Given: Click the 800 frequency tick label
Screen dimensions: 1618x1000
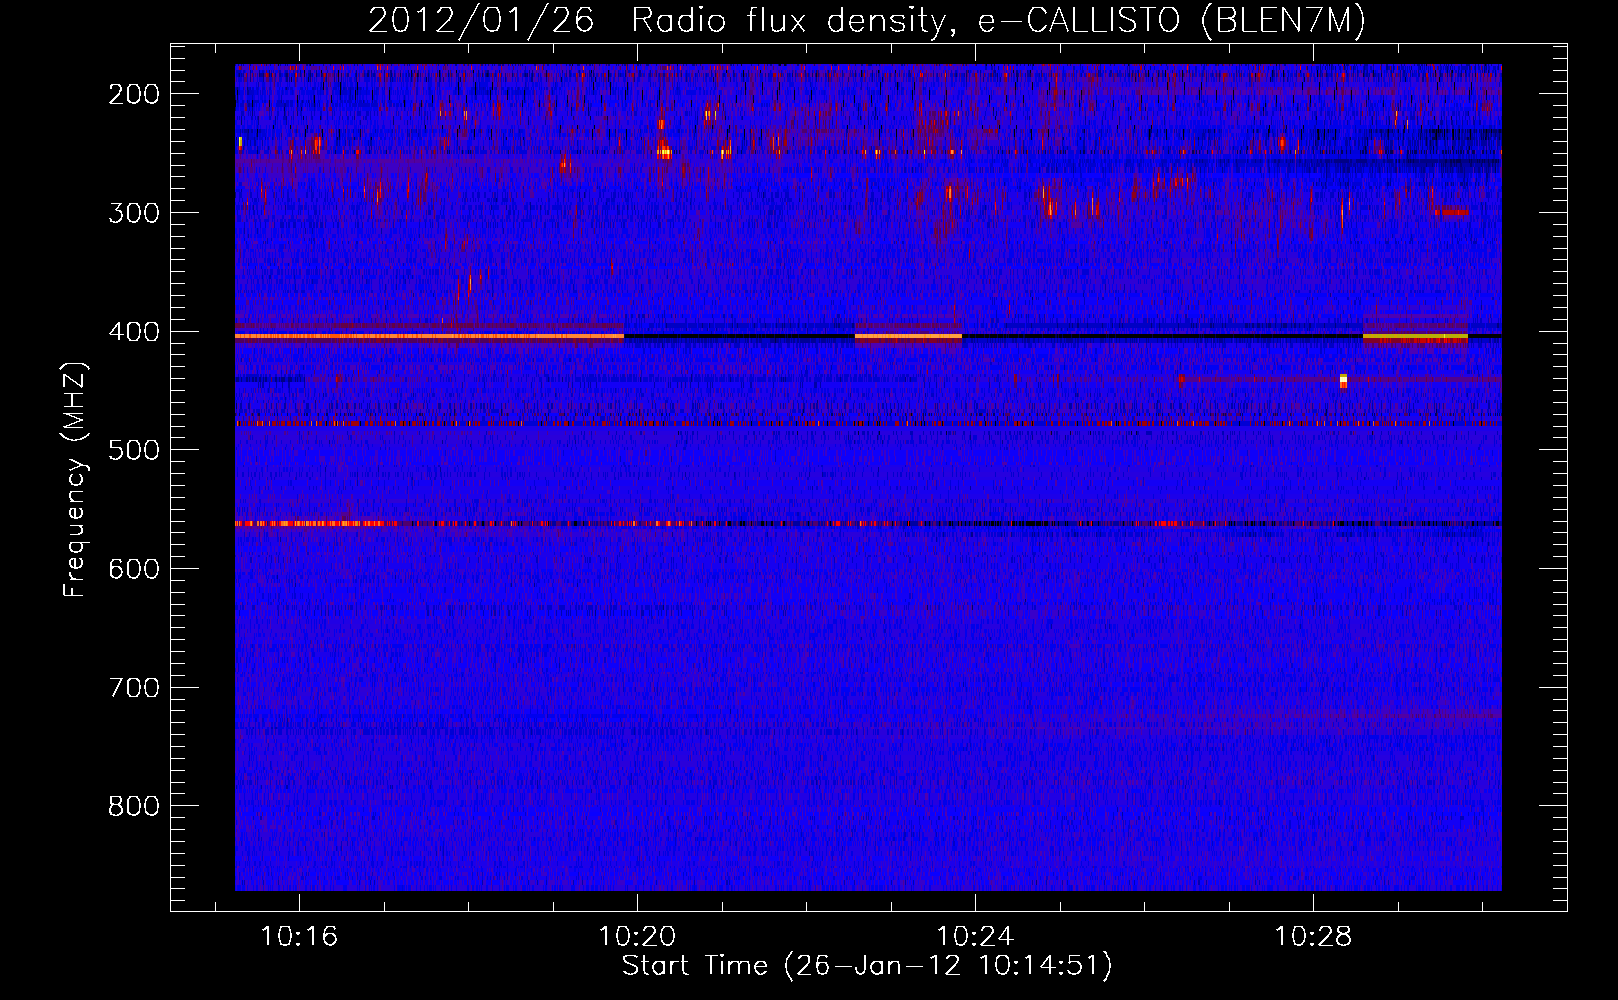Looking at the screenshot, I should (134, 806).
